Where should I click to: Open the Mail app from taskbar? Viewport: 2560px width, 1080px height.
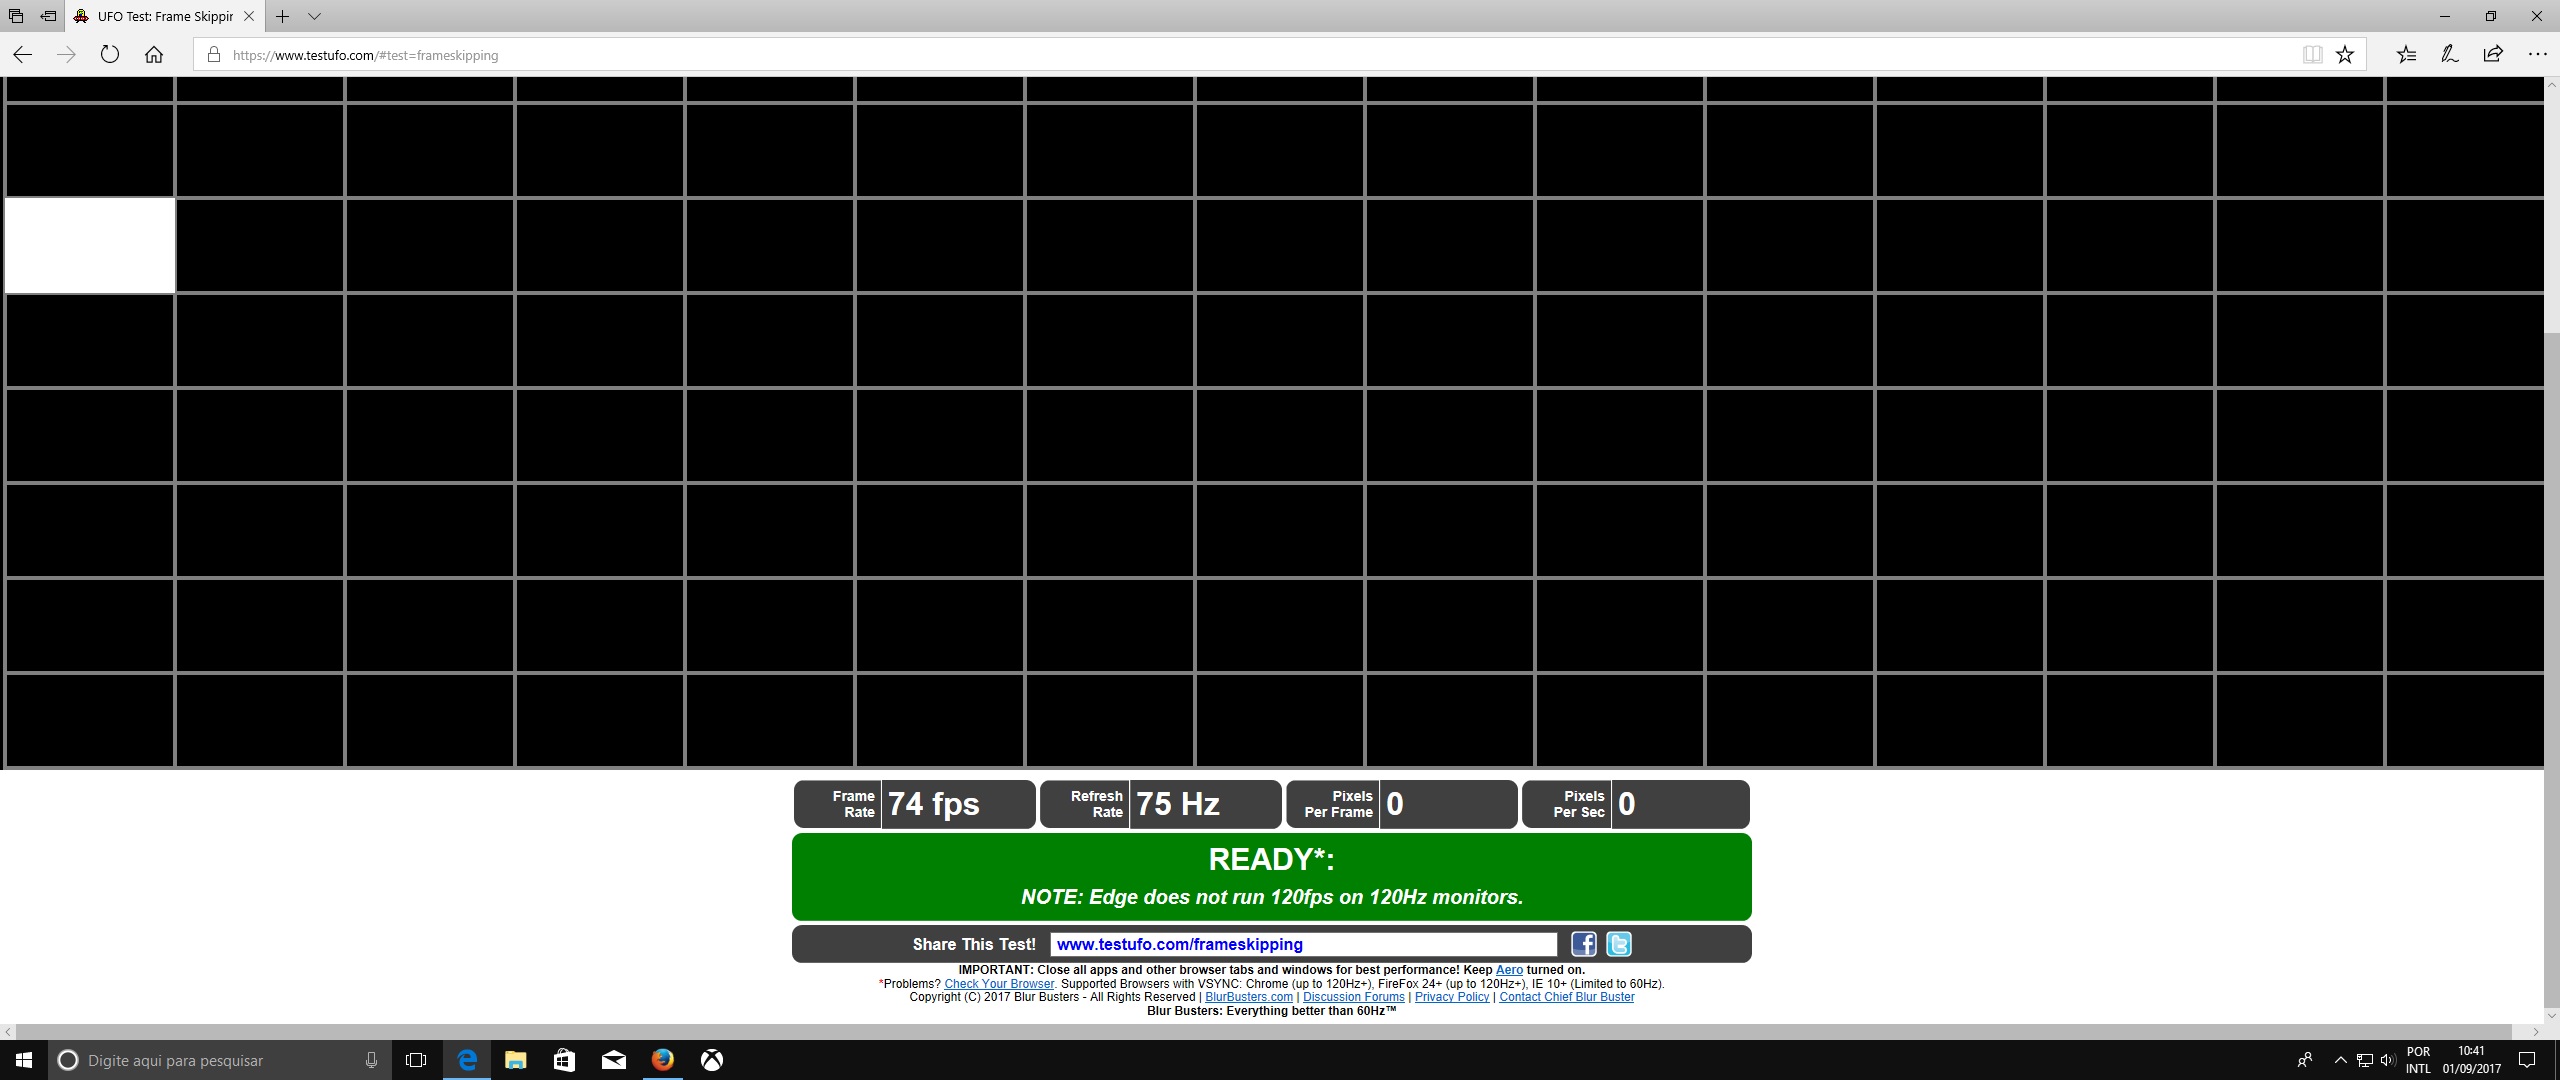614,1060
